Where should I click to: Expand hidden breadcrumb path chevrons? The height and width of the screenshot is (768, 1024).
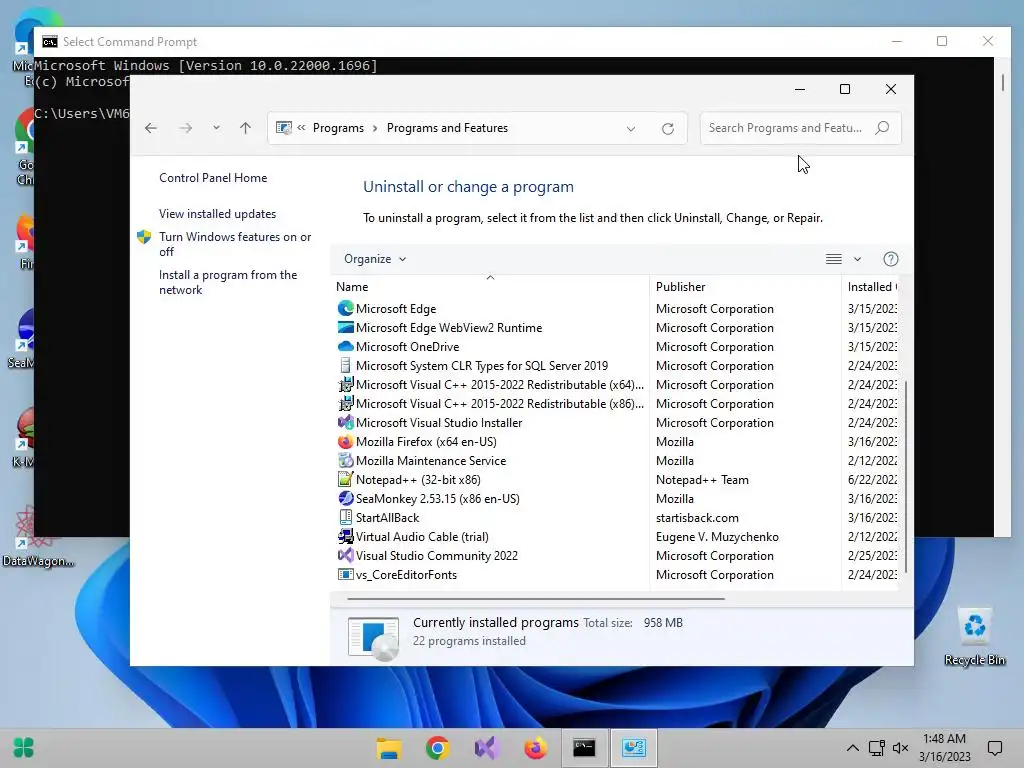pyautogui.click(x=301, y=128)
